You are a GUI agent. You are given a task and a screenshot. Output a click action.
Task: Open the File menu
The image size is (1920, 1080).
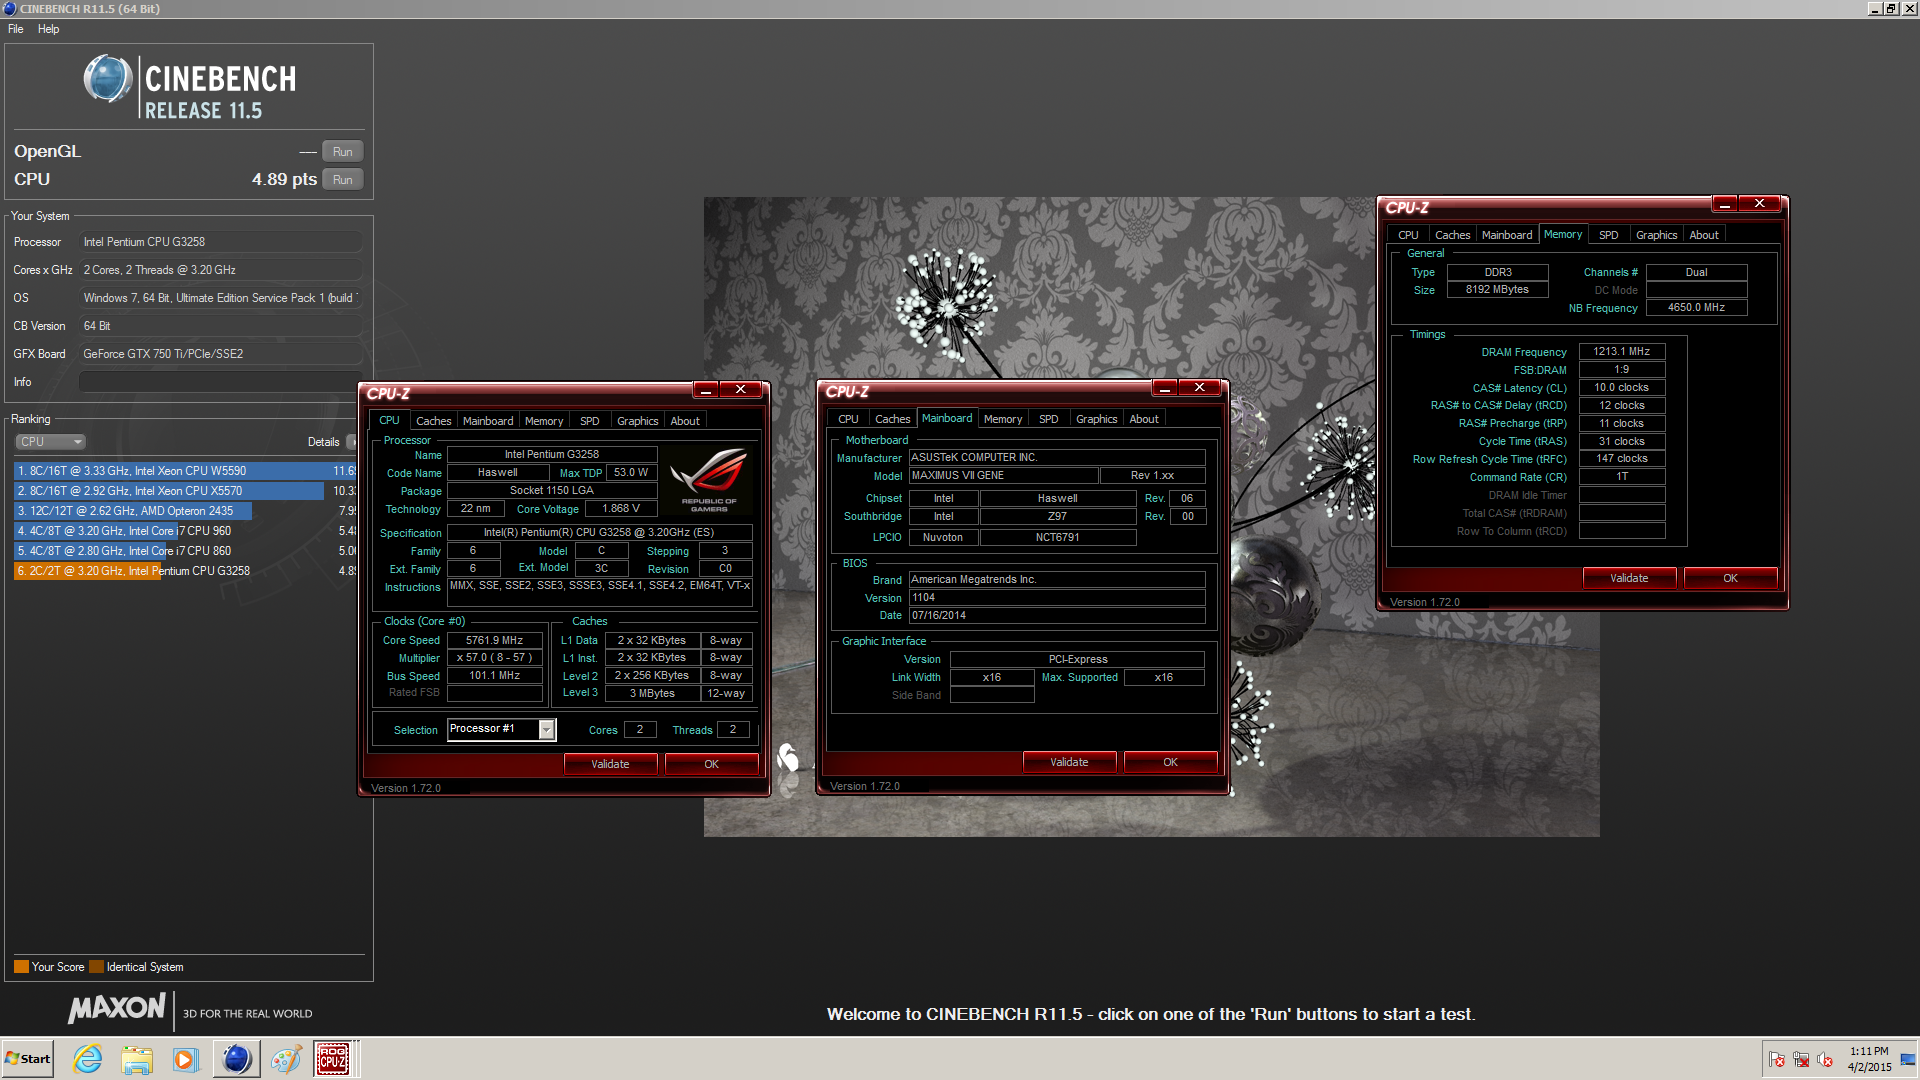pyautogui.click(x=16, y=29)
